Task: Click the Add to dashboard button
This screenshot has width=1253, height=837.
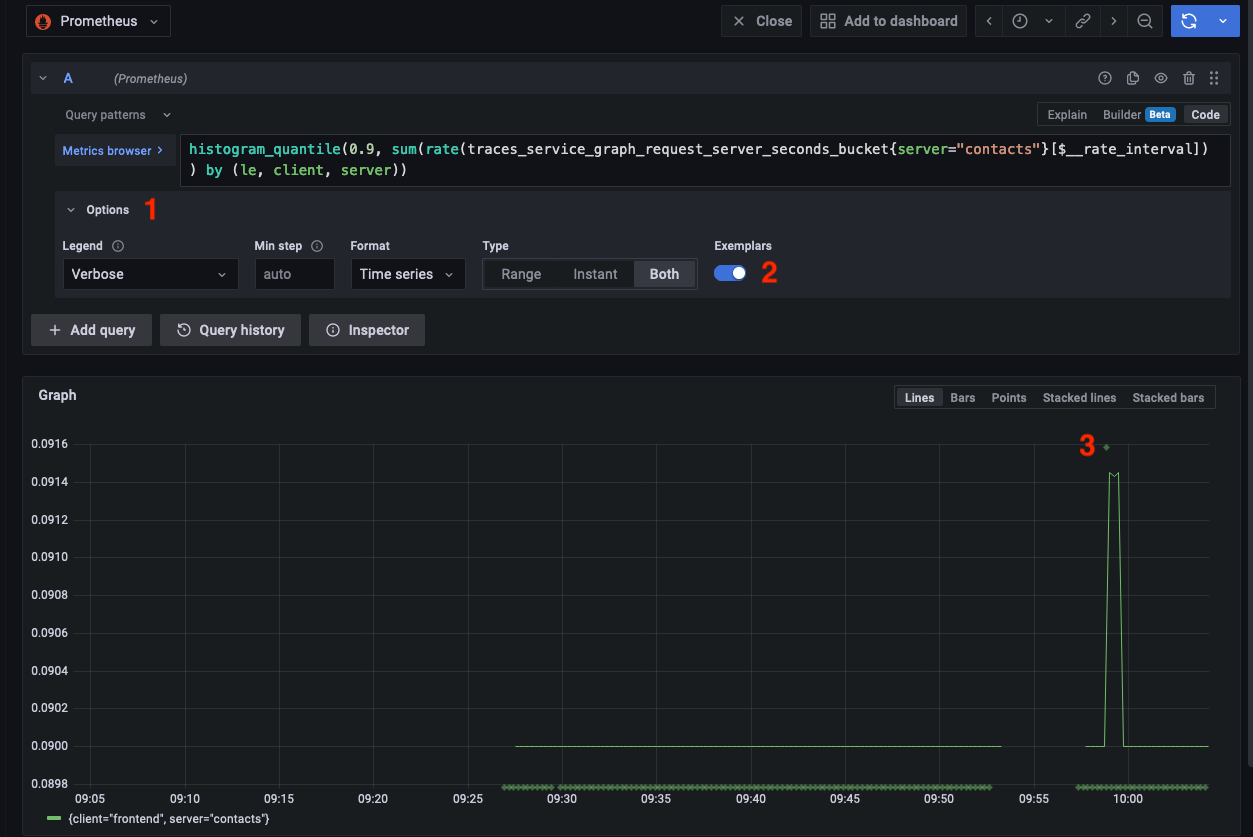Action: coord(888,20)
